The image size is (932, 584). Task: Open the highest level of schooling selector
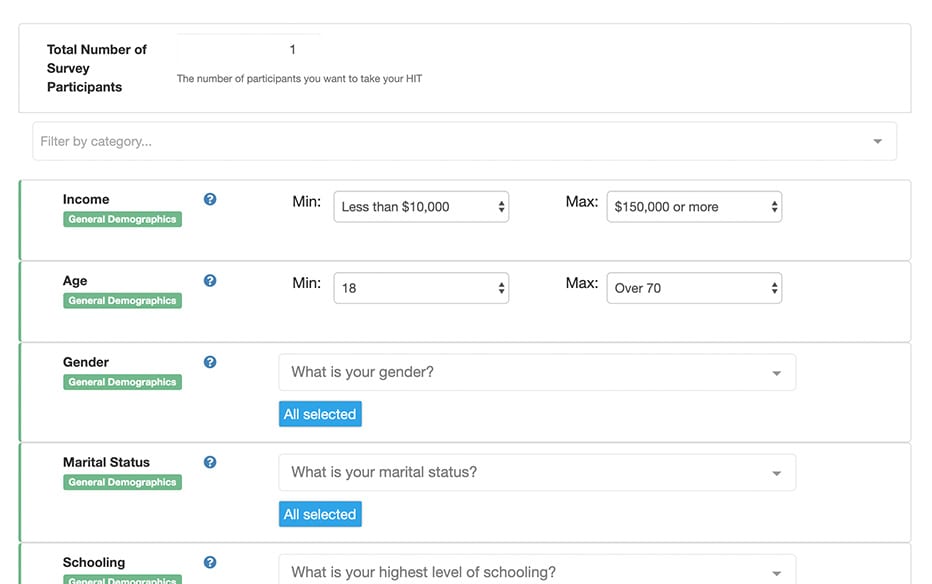click(537, 571)
